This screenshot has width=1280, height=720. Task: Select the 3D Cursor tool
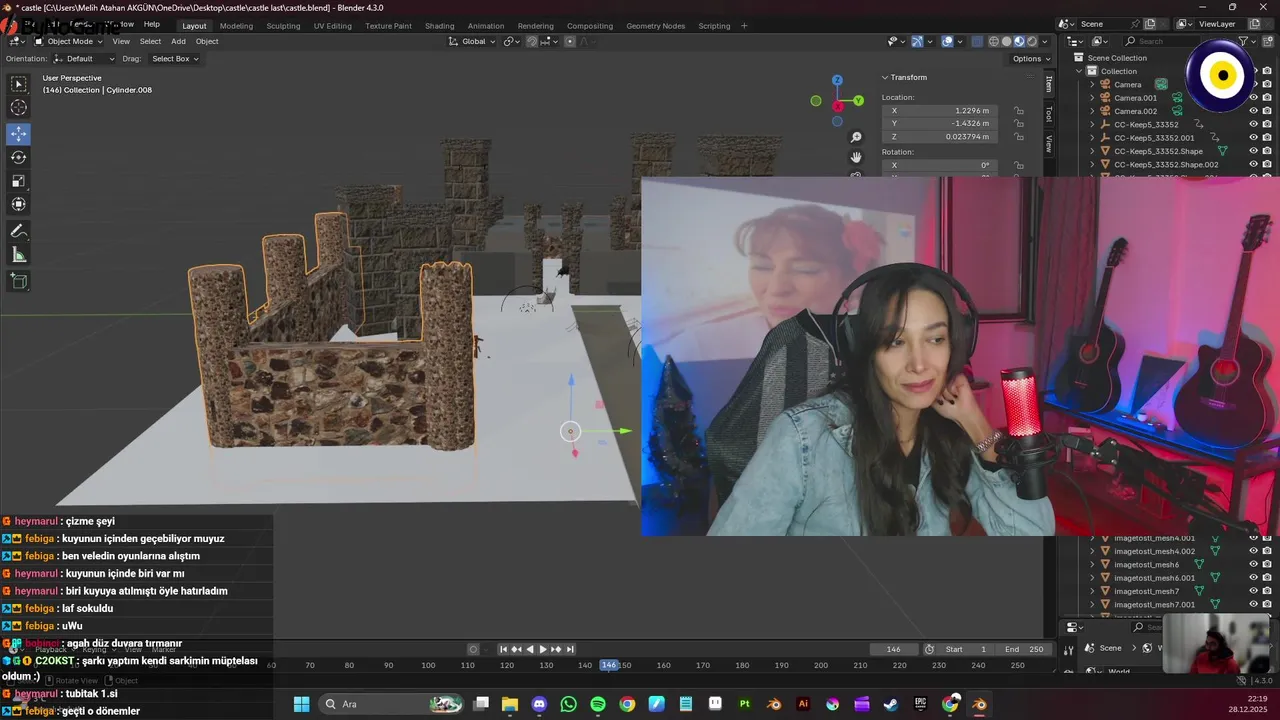pos(19,108)
